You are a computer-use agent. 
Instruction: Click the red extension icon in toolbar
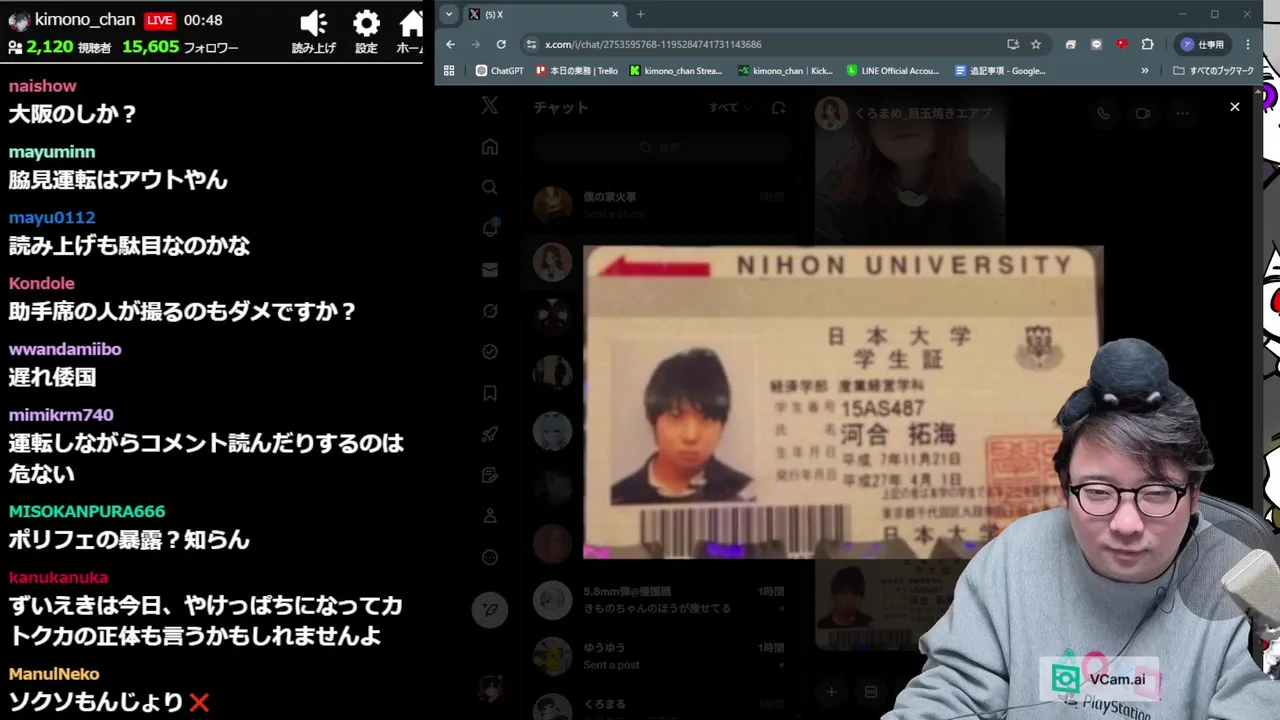pyautogui.click(x=1121, y=44)
